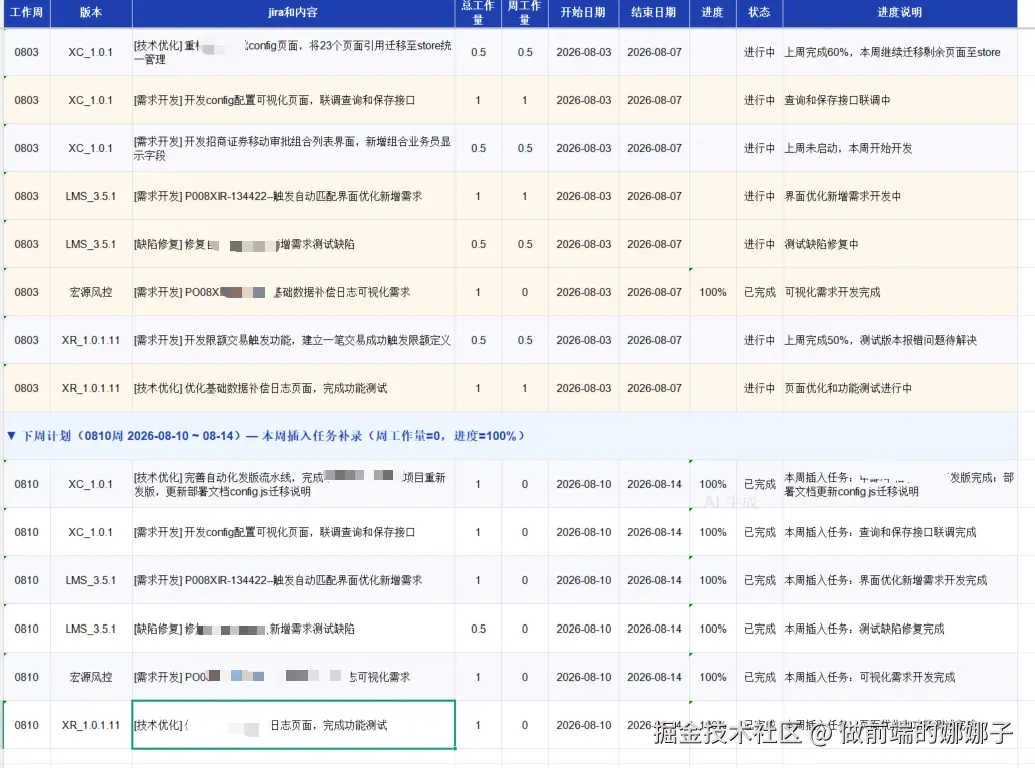Click the selected [技术优化] cell in the last row

(294, 725)
